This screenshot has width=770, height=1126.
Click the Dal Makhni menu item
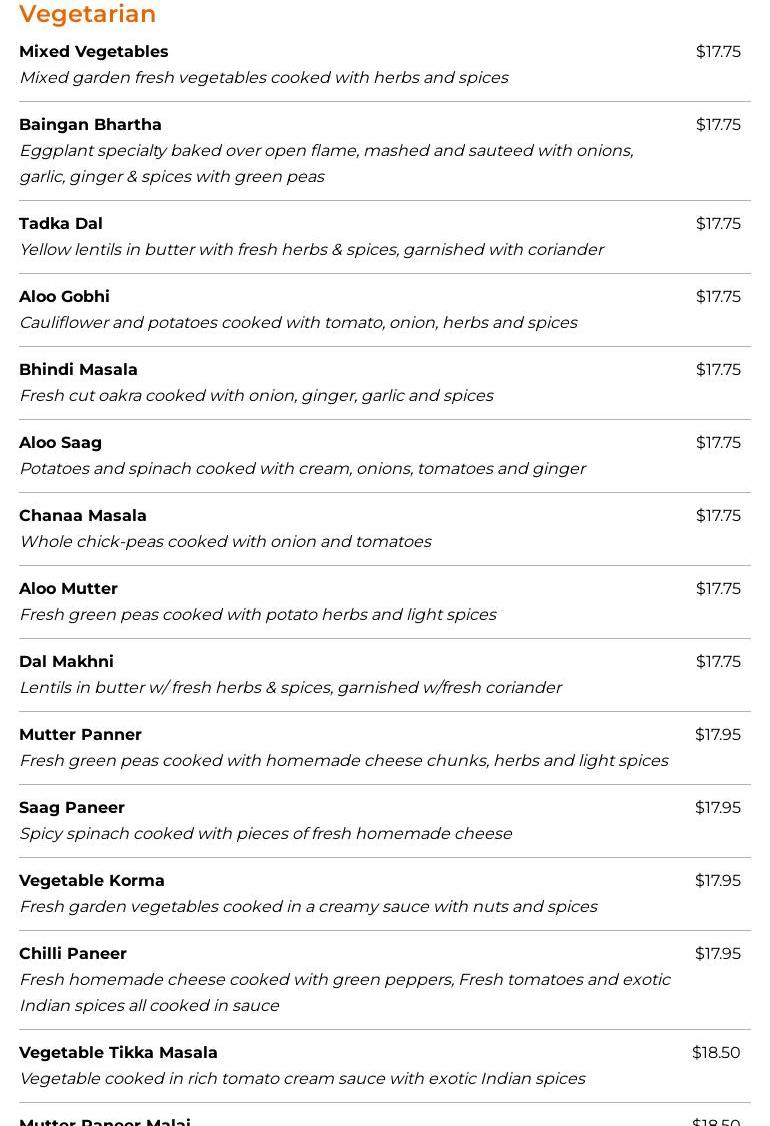tap(66, 662)
